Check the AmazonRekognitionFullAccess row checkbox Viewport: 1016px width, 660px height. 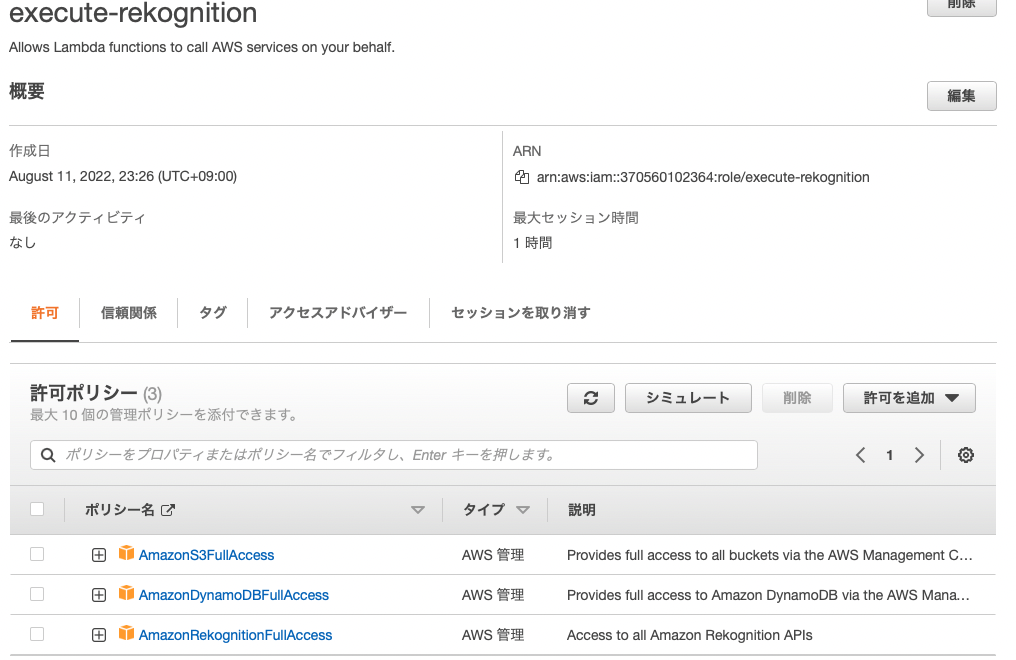pyautogui.click(x=37, y=634)
